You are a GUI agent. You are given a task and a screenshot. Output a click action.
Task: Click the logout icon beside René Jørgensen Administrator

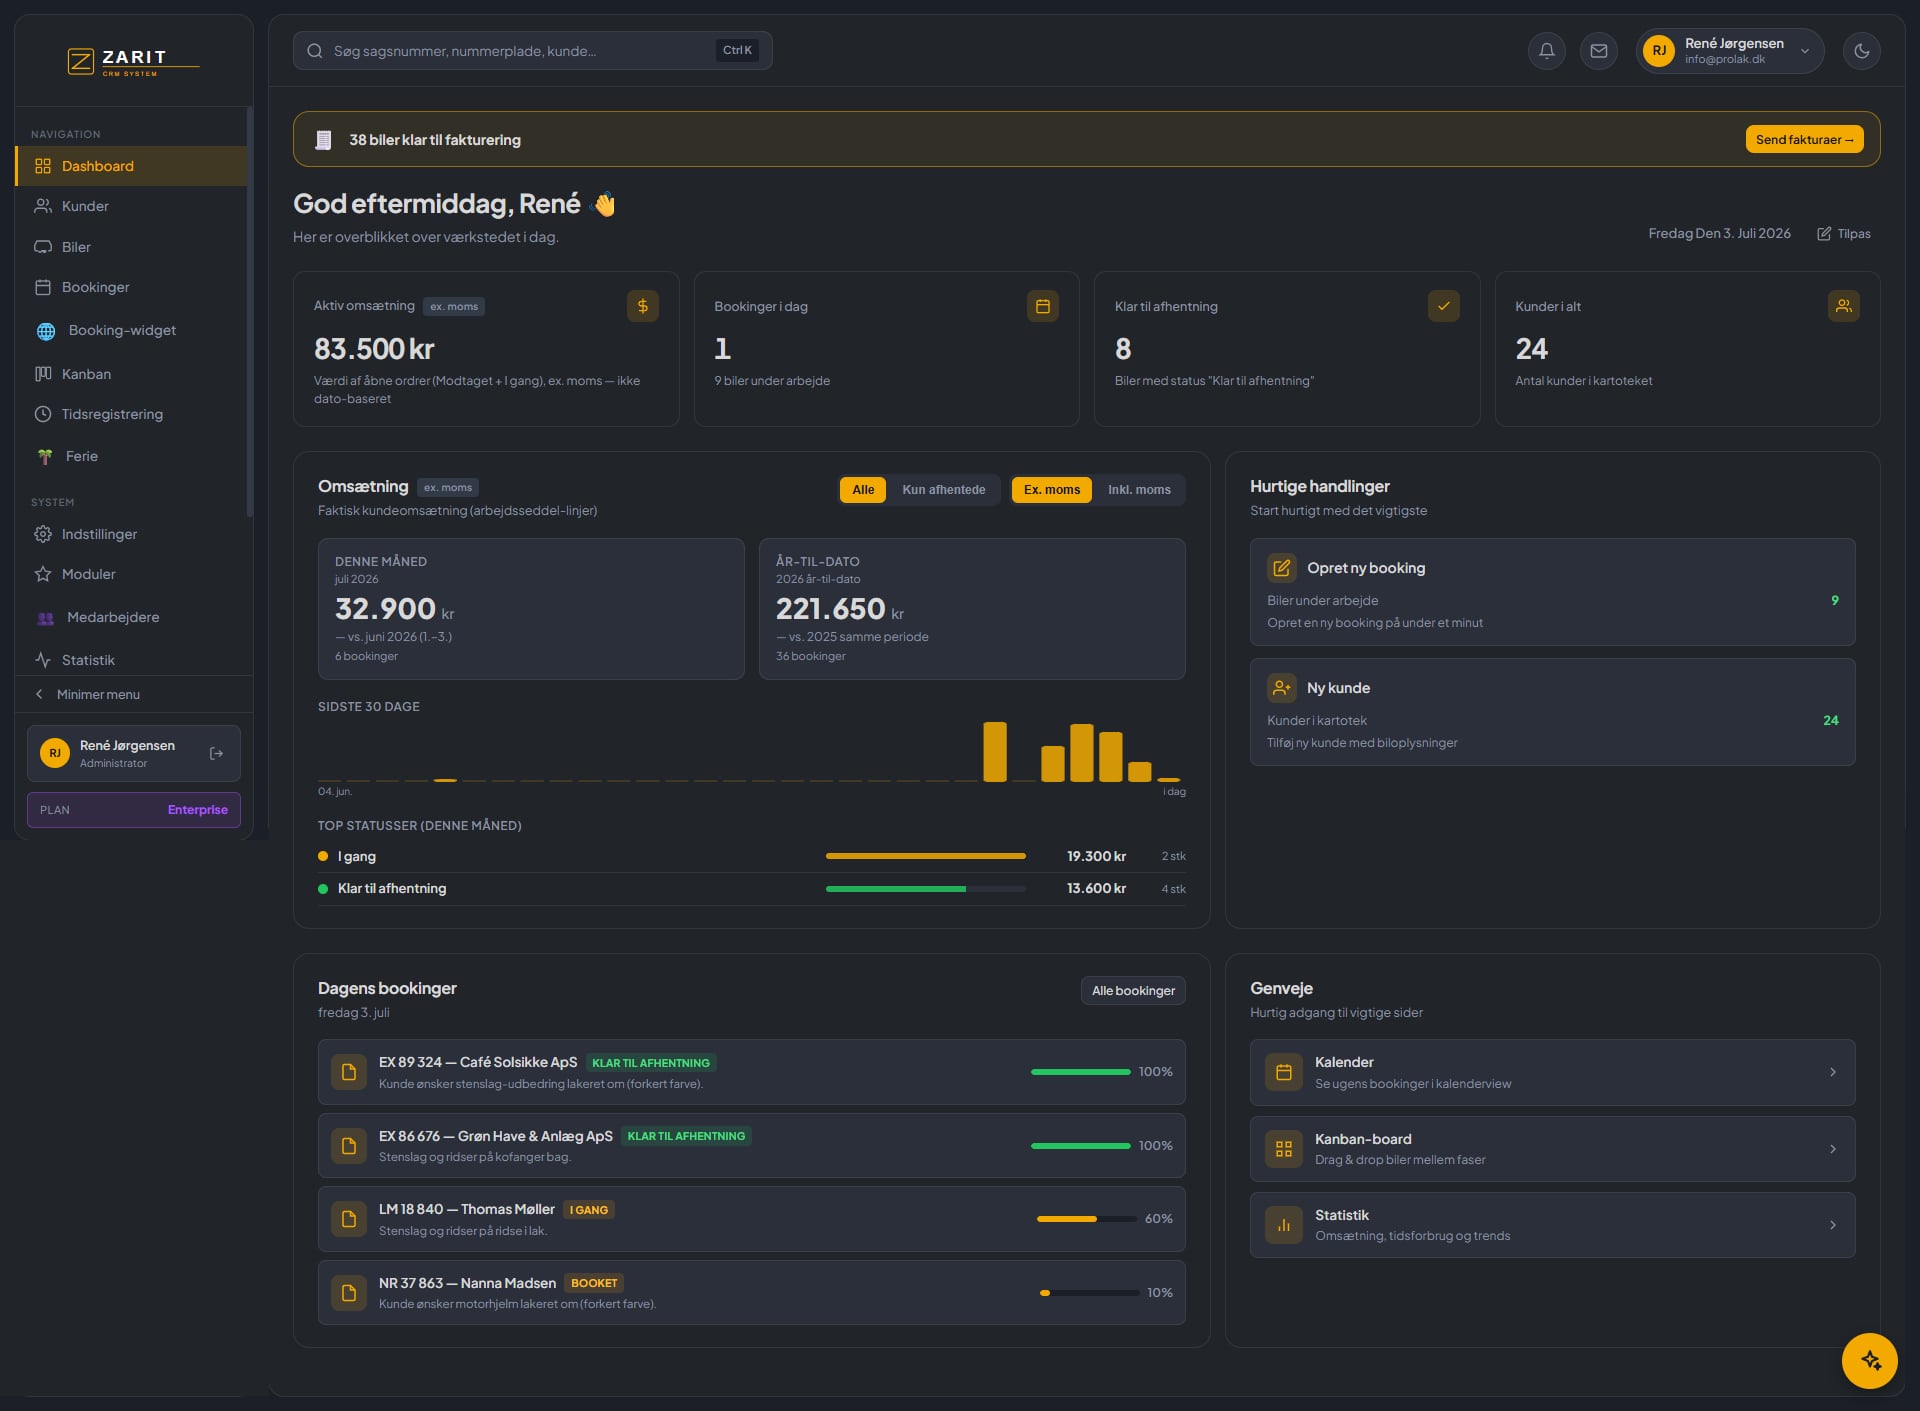(x=216, y=753)
